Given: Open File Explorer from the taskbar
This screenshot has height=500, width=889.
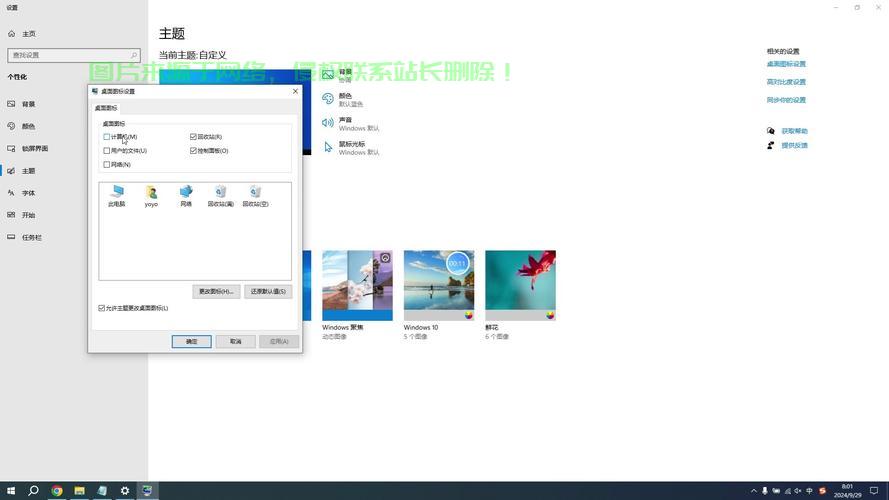Looking at the screenshot, I should (x=79, y=490).
